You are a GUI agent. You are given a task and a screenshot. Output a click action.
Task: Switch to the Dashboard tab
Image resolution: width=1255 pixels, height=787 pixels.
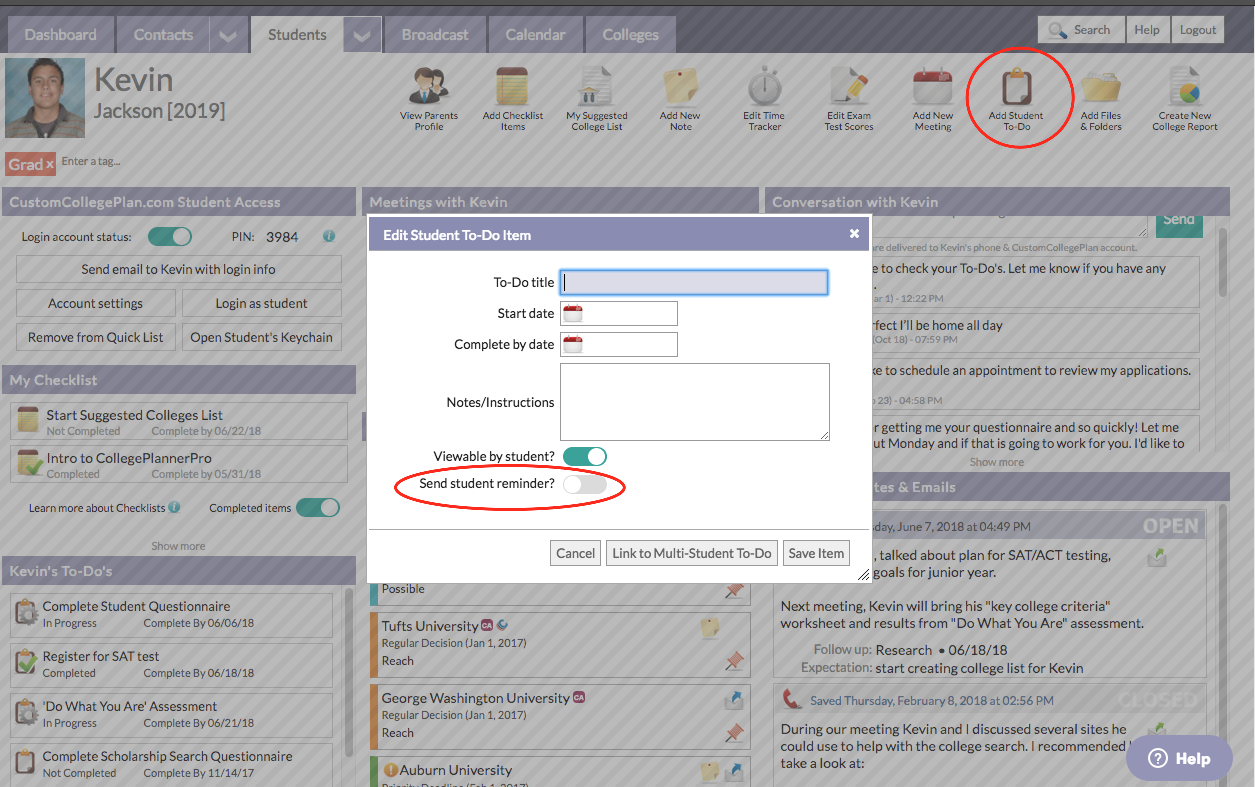pos(61,35)
